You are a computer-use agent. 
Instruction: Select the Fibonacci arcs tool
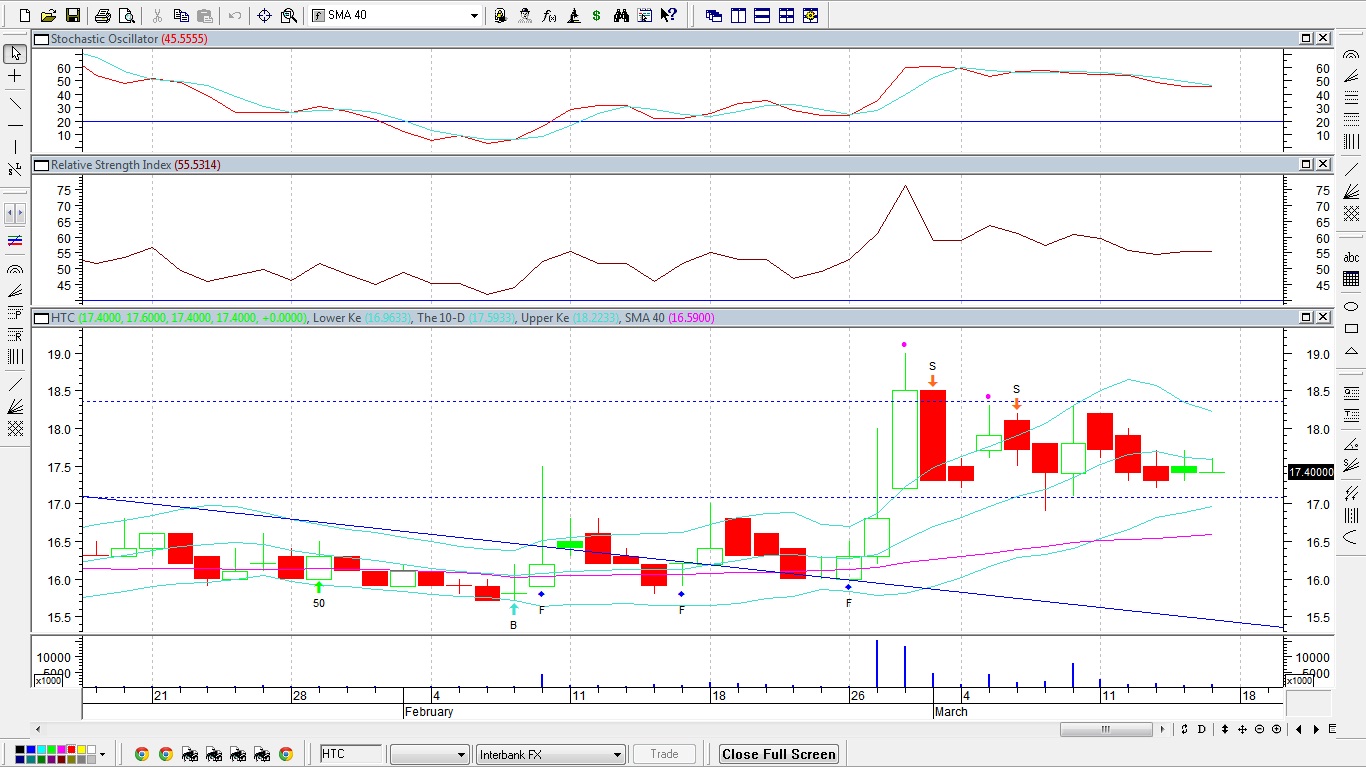click(15, 269)
